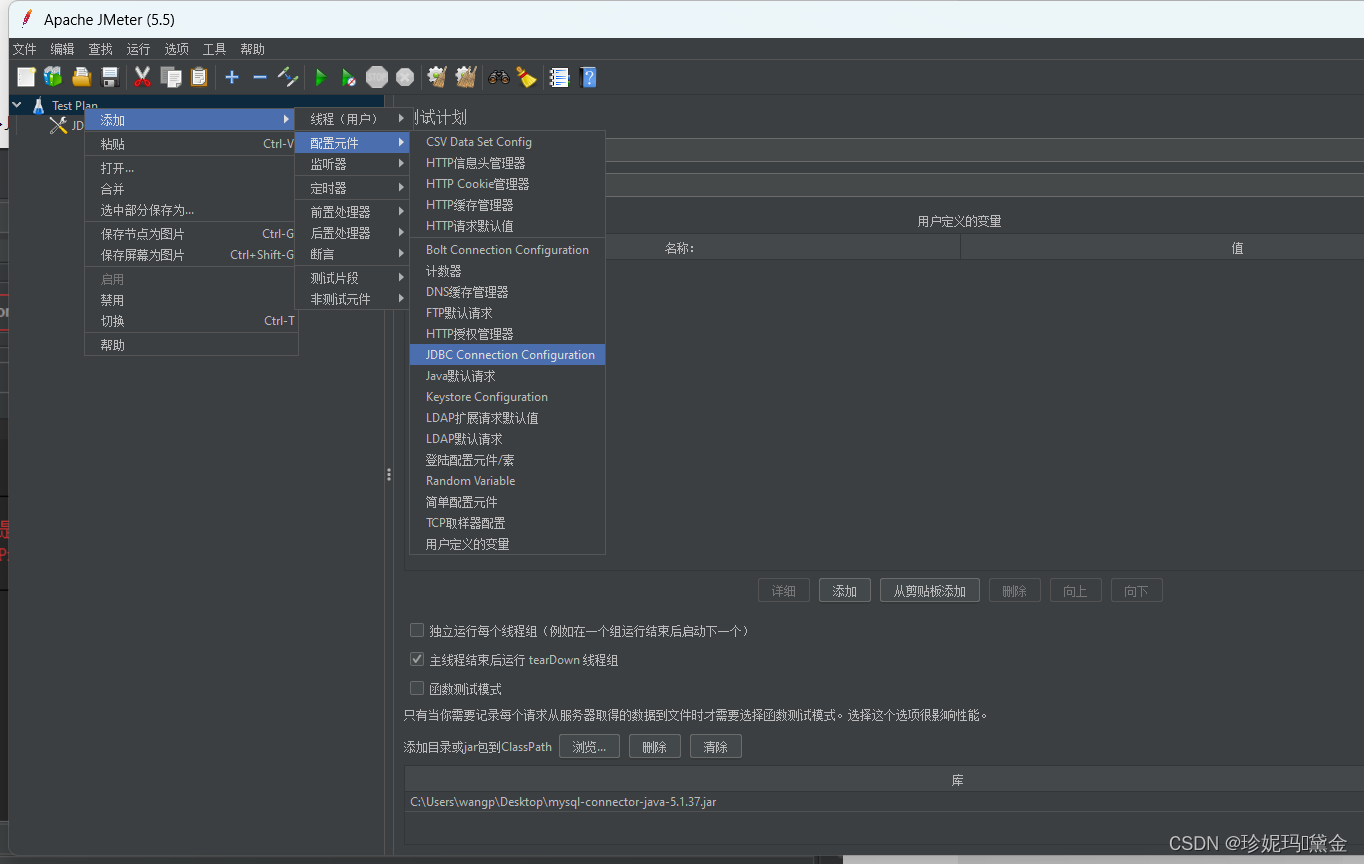Click the Collapse all minus icon

click(260, 77)
